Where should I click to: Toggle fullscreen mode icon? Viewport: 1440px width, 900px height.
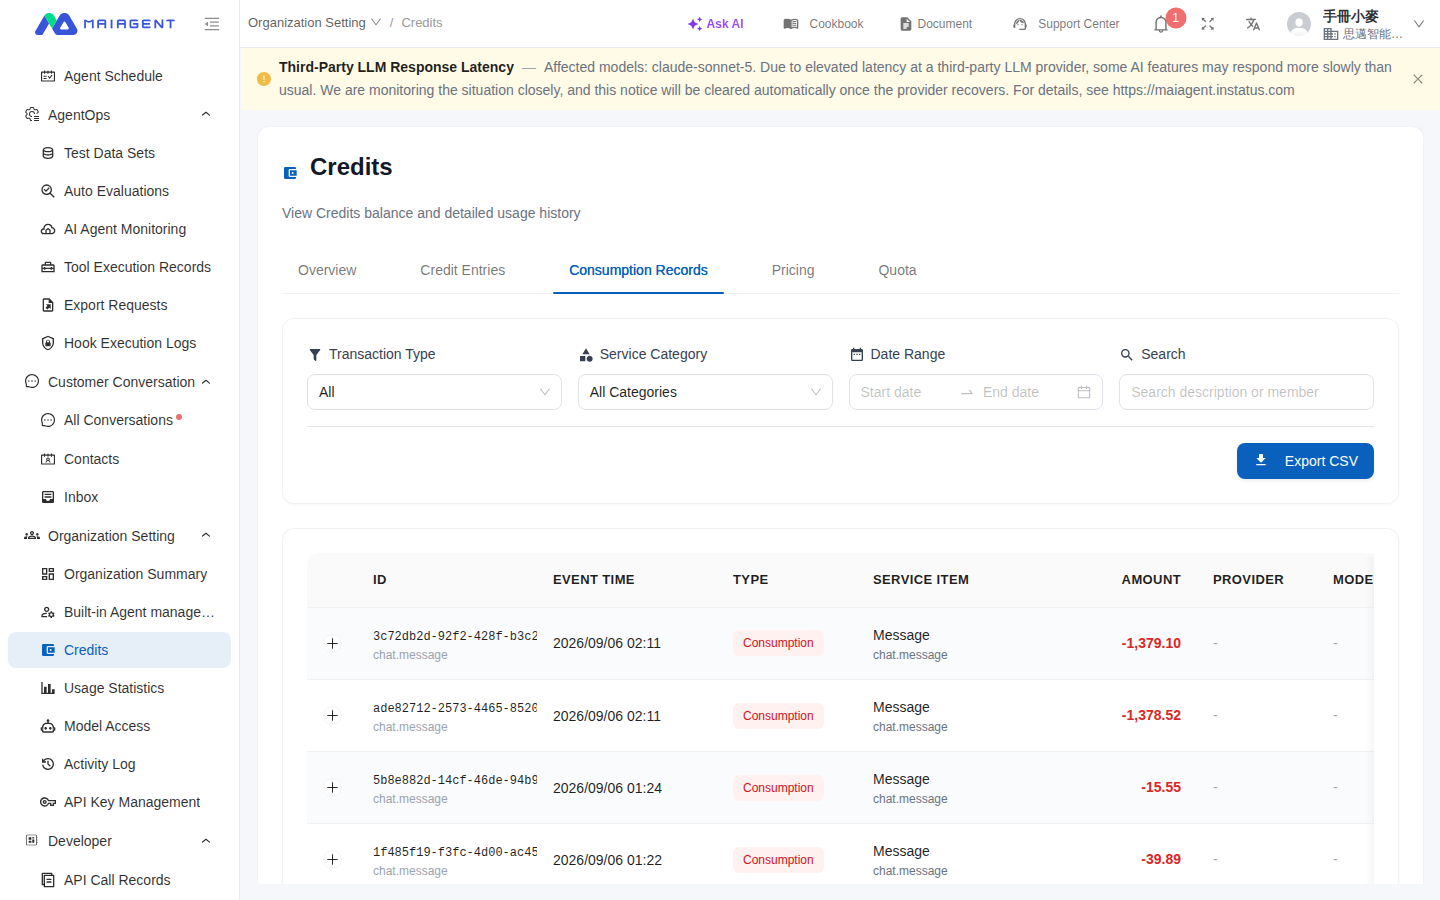click(1208, 24)
